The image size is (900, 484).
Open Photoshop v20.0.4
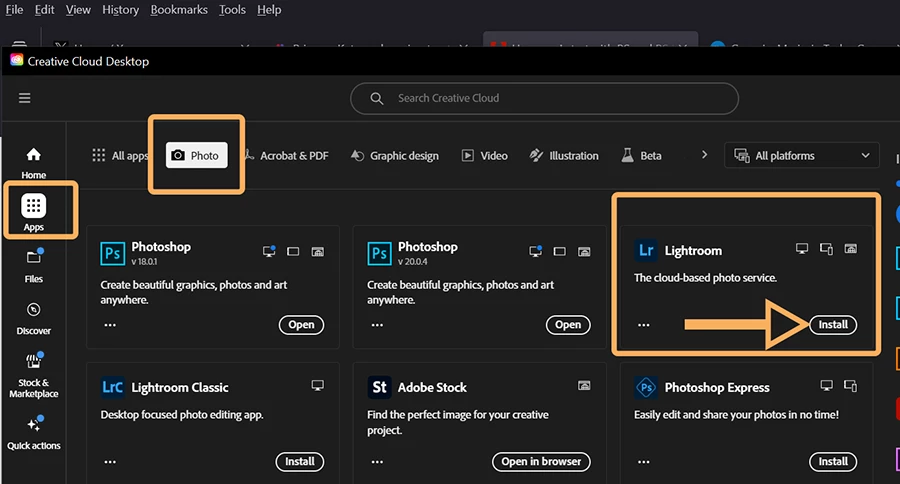[568, 324]
